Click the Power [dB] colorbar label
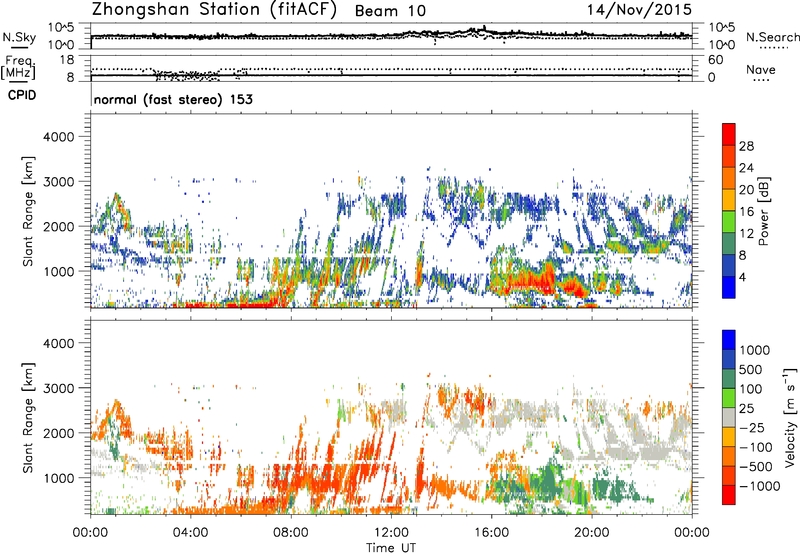 click(763, 211)
